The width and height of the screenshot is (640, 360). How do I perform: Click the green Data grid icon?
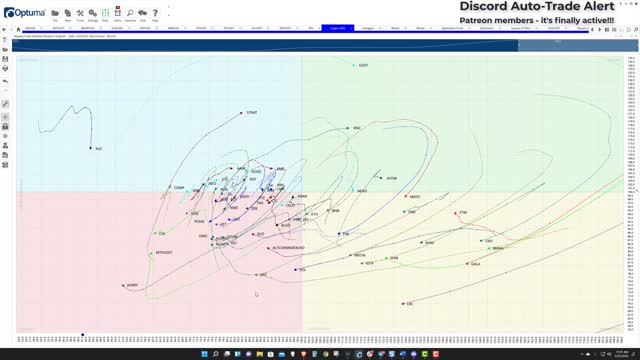(x=105, y=13)
